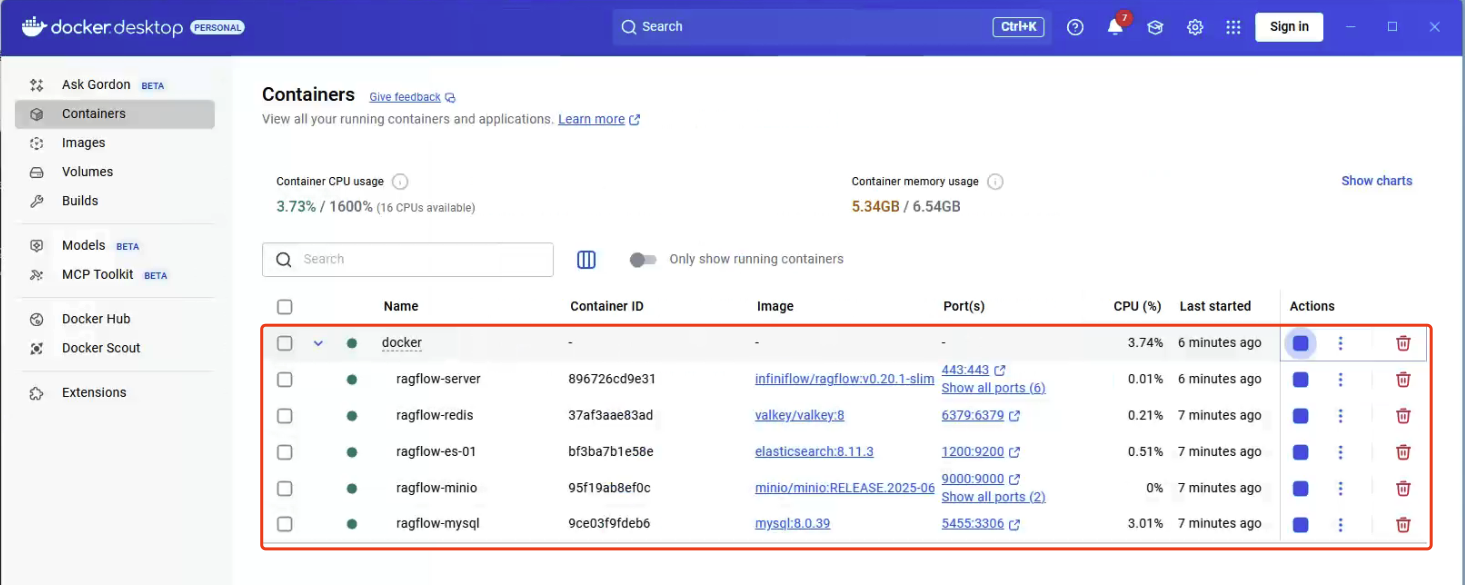The width and height of the screenshot is (1465, 585).
Task: Show info about Container CPU usage
Action: (x=400, y=182)
